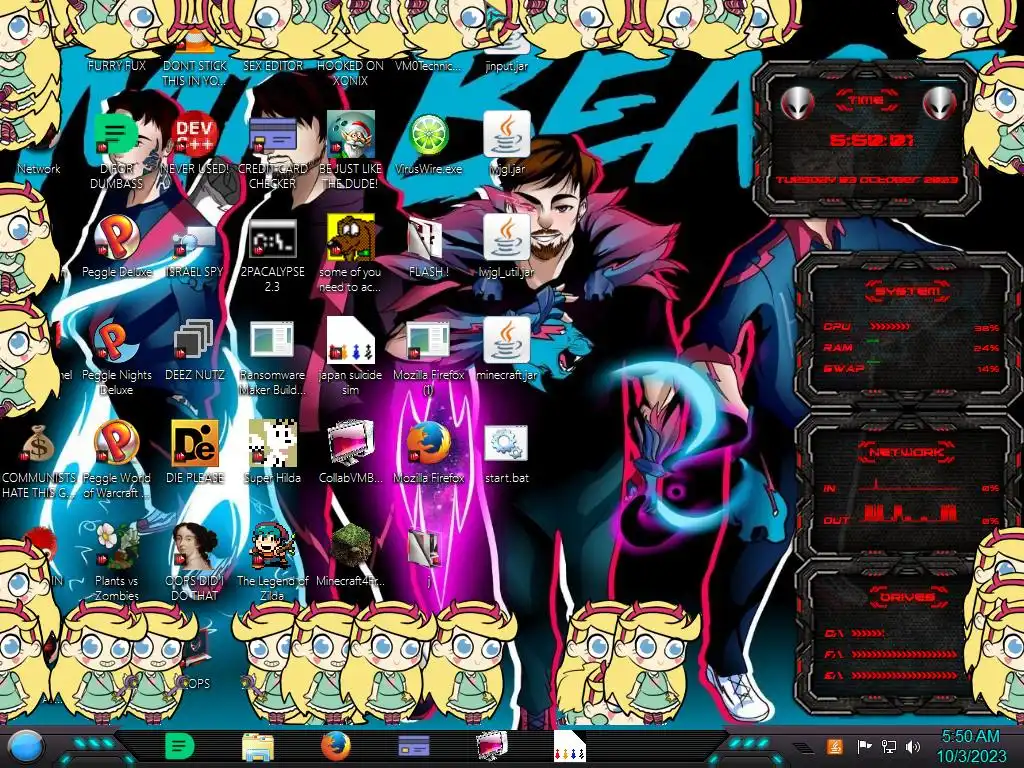Open the taskbar clock showing 5:50 AM
This screenshot has height=768, width=1024.
pyautogui.click(x=971, y=746)
